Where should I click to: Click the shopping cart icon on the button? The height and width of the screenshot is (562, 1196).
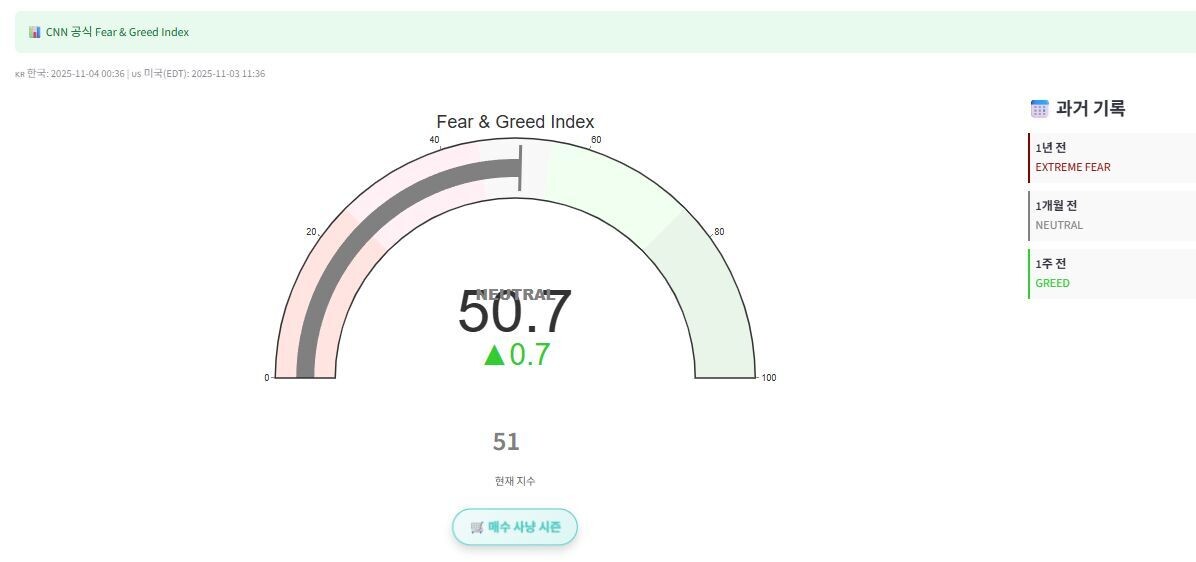477,527
